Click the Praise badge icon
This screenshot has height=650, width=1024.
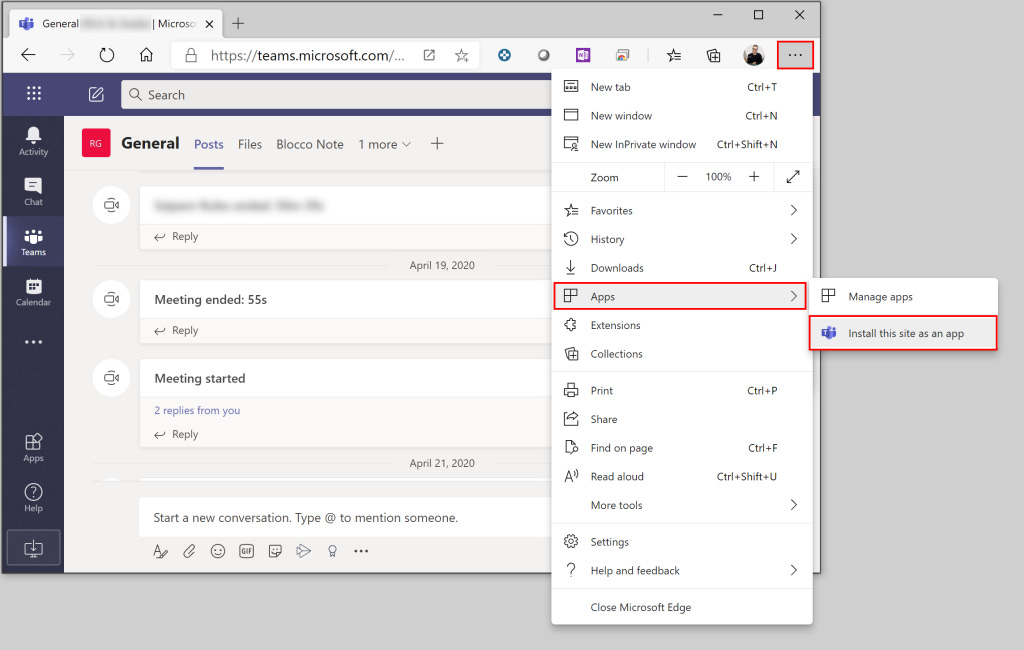(332, 551)
